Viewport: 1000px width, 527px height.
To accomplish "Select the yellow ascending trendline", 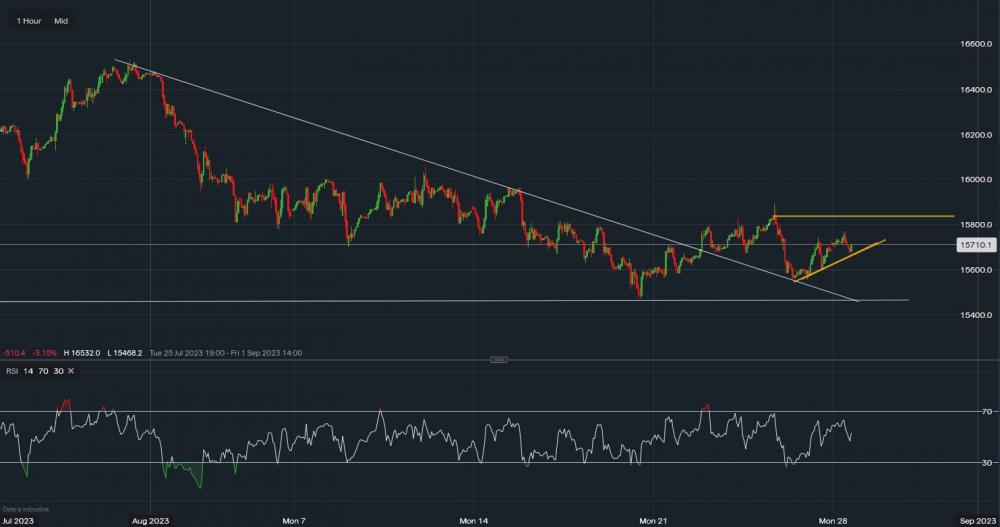I will point(840,261).
